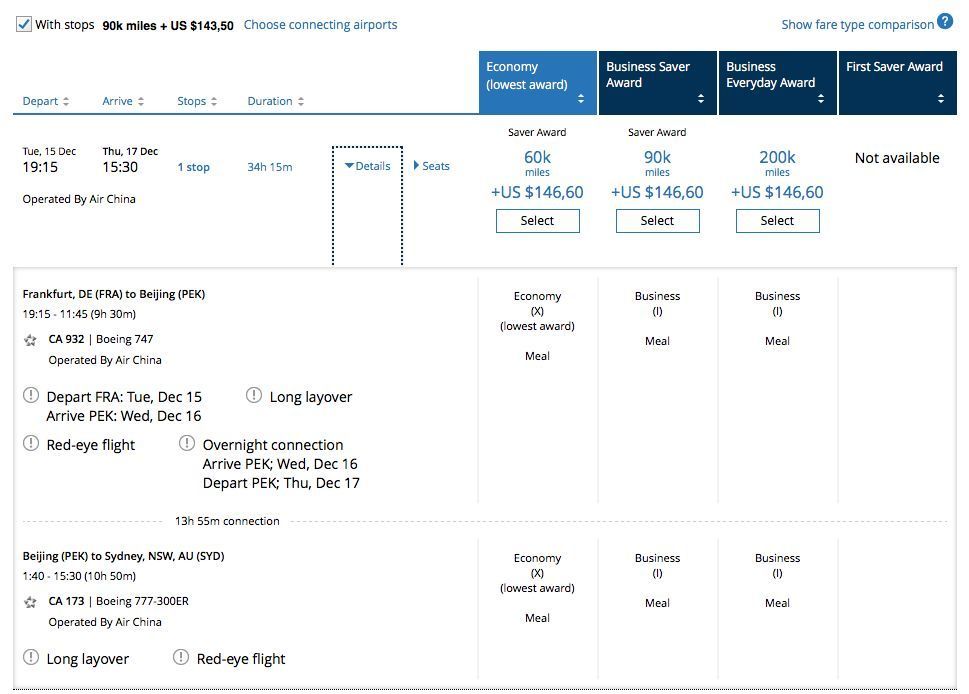Collapse the flight Details section
Viewport: 969px width, 694px height.
tap(368, 166)
